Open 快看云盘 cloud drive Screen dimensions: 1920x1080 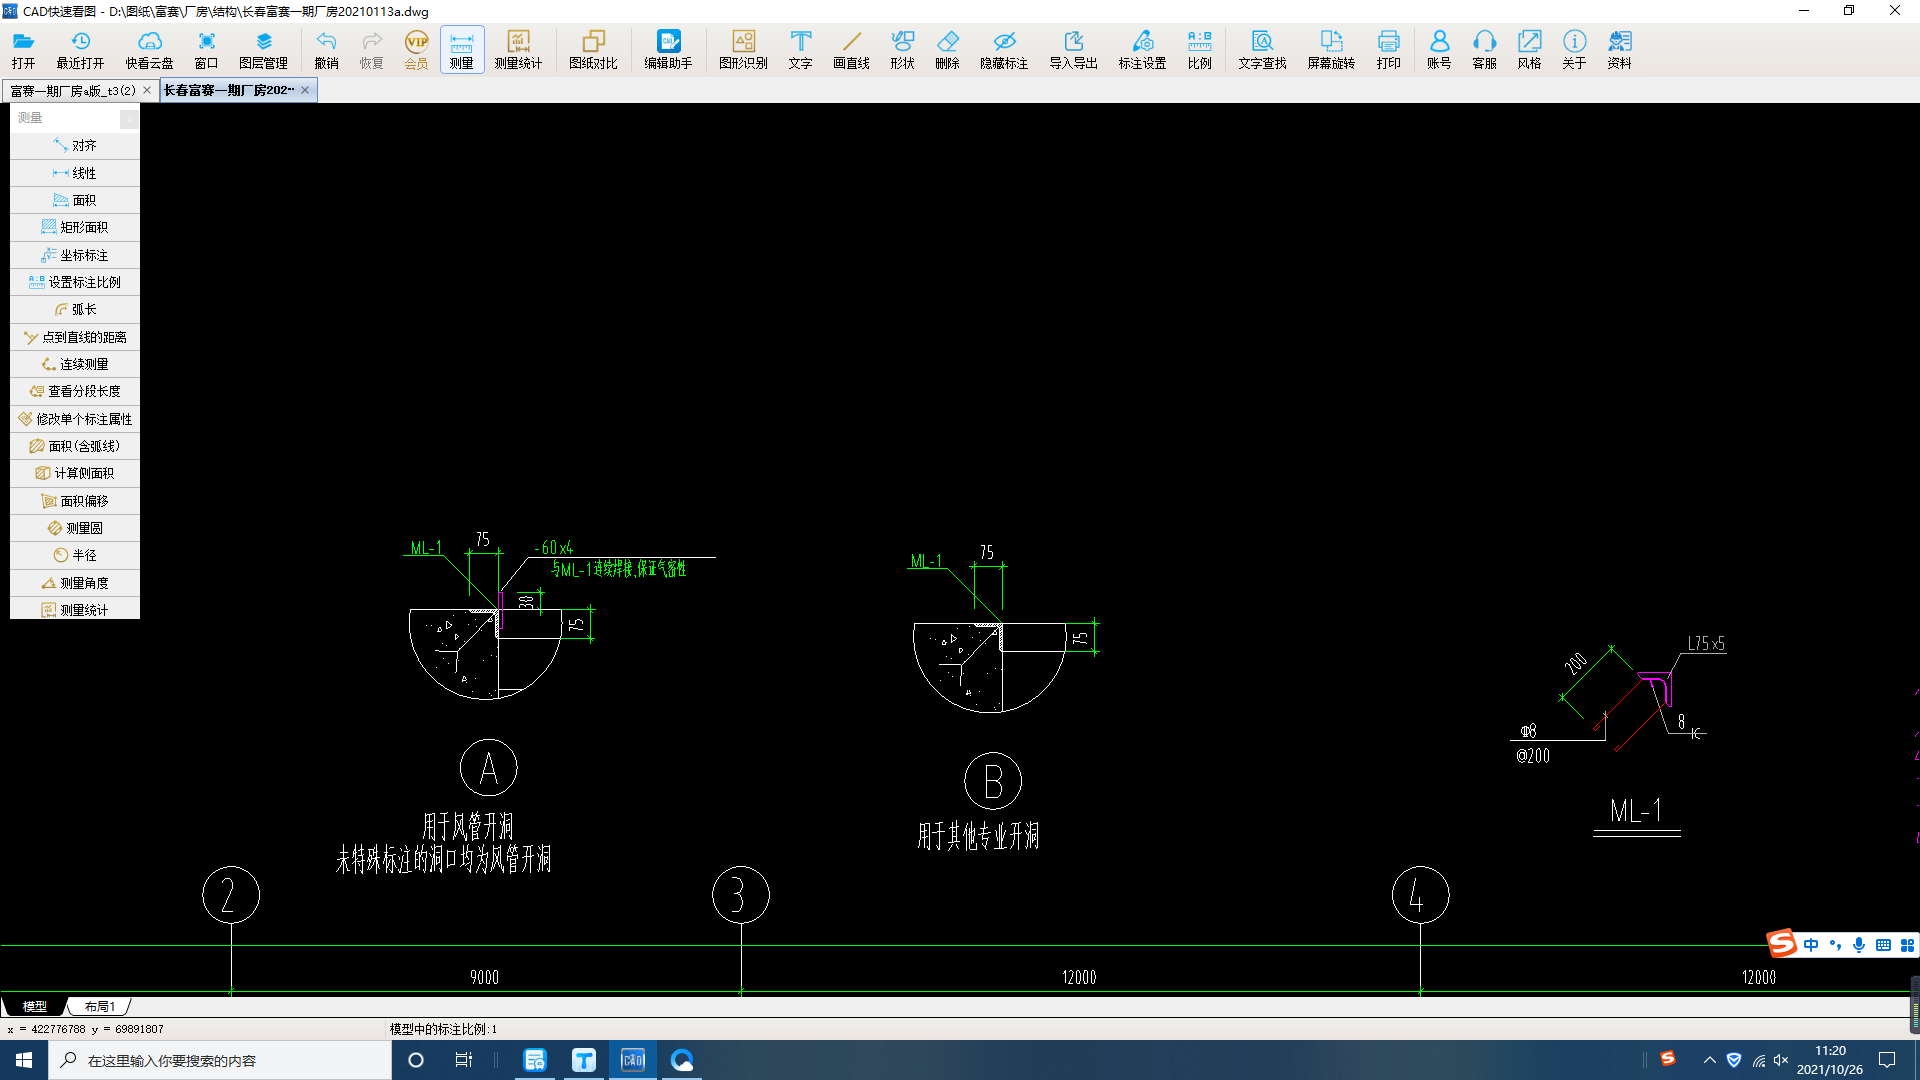(149, 50)
